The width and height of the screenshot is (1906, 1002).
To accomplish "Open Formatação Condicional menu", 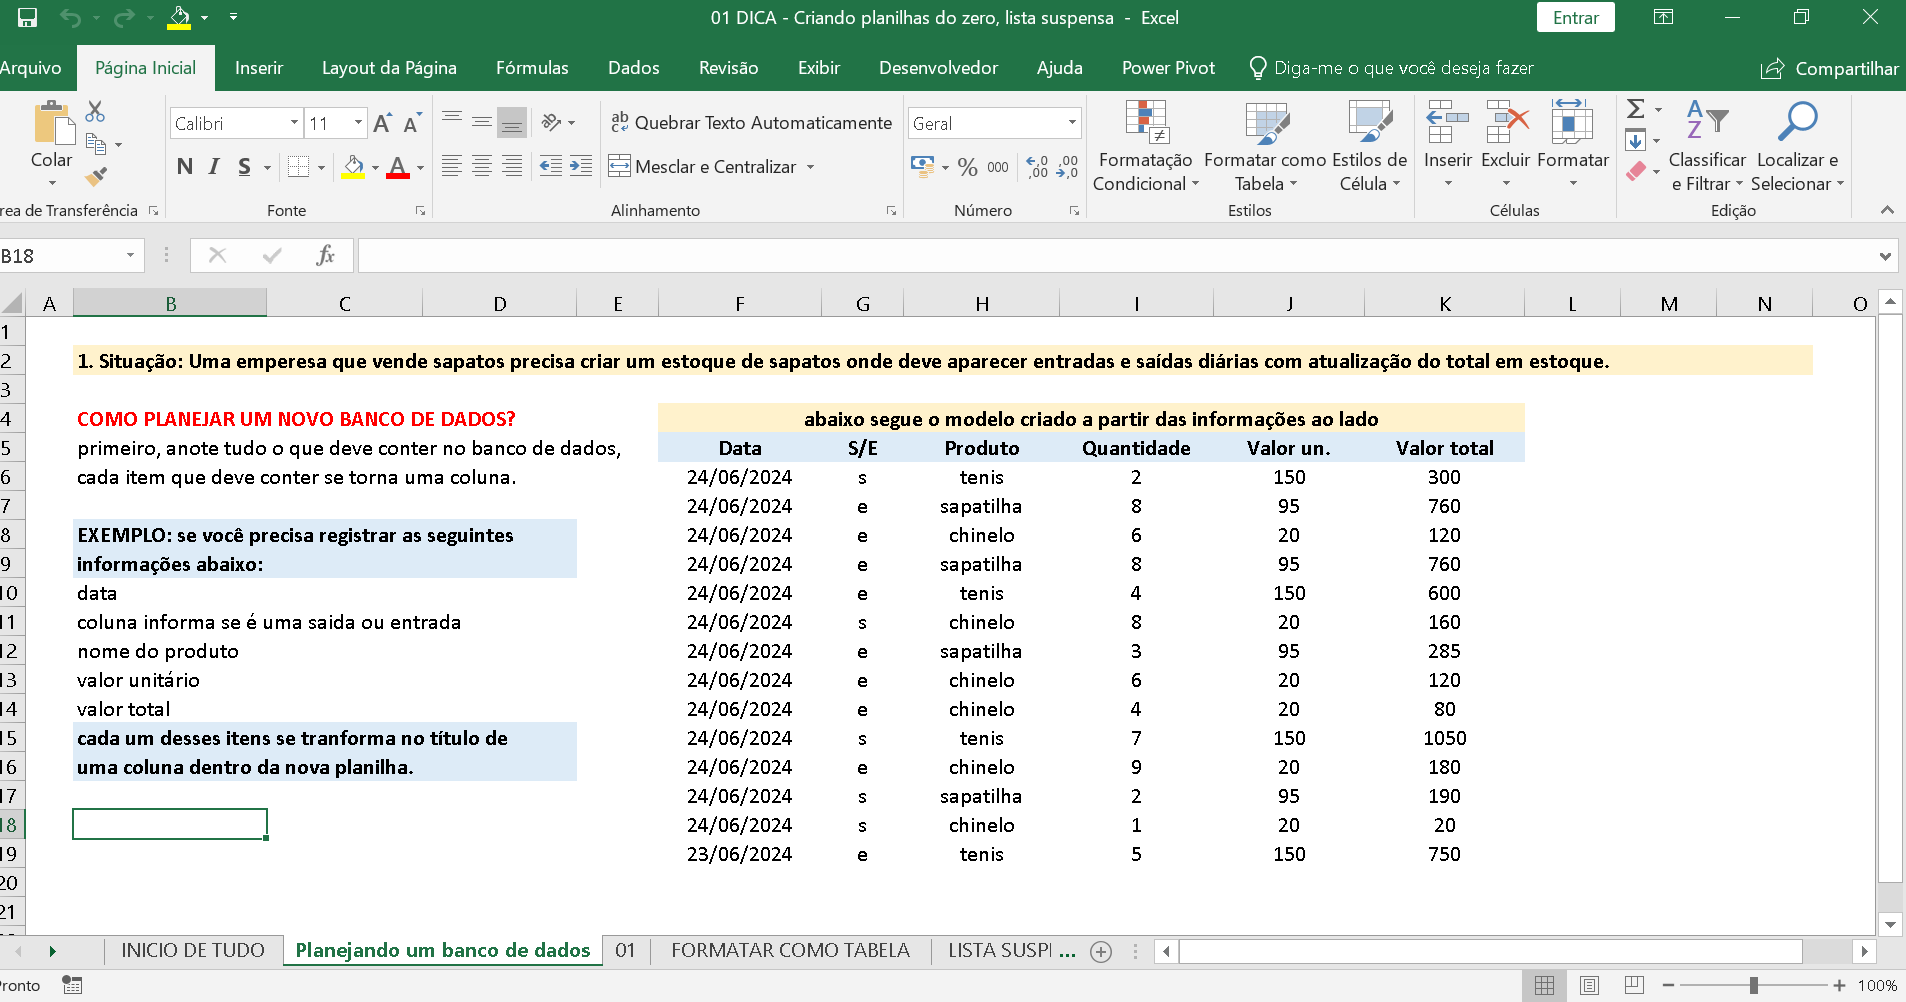I will [x=1145, y=146].
